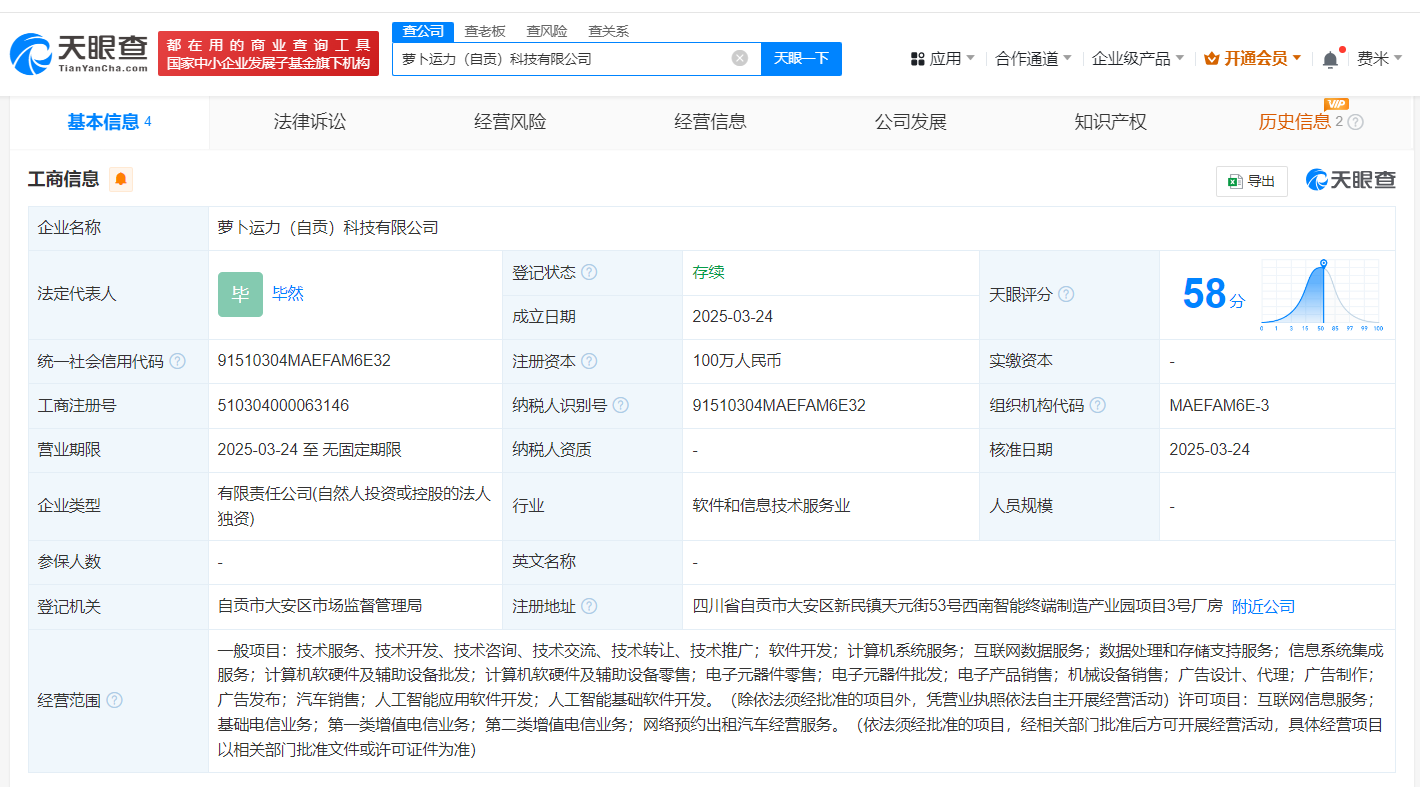This screenshot has height=787, width=1420.
Task: Click the 毕 avatar of legal representative
Action: 240,294
